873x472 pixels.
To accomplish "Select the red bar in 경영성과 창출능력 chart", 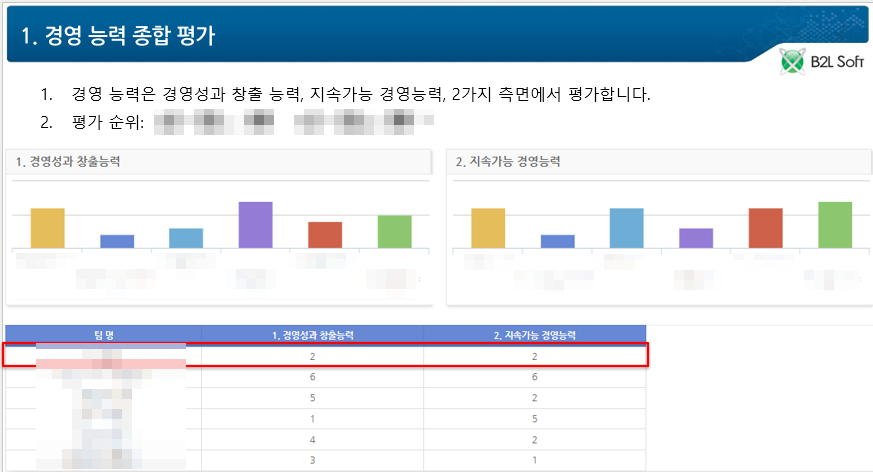I will (x=325, y=235).
